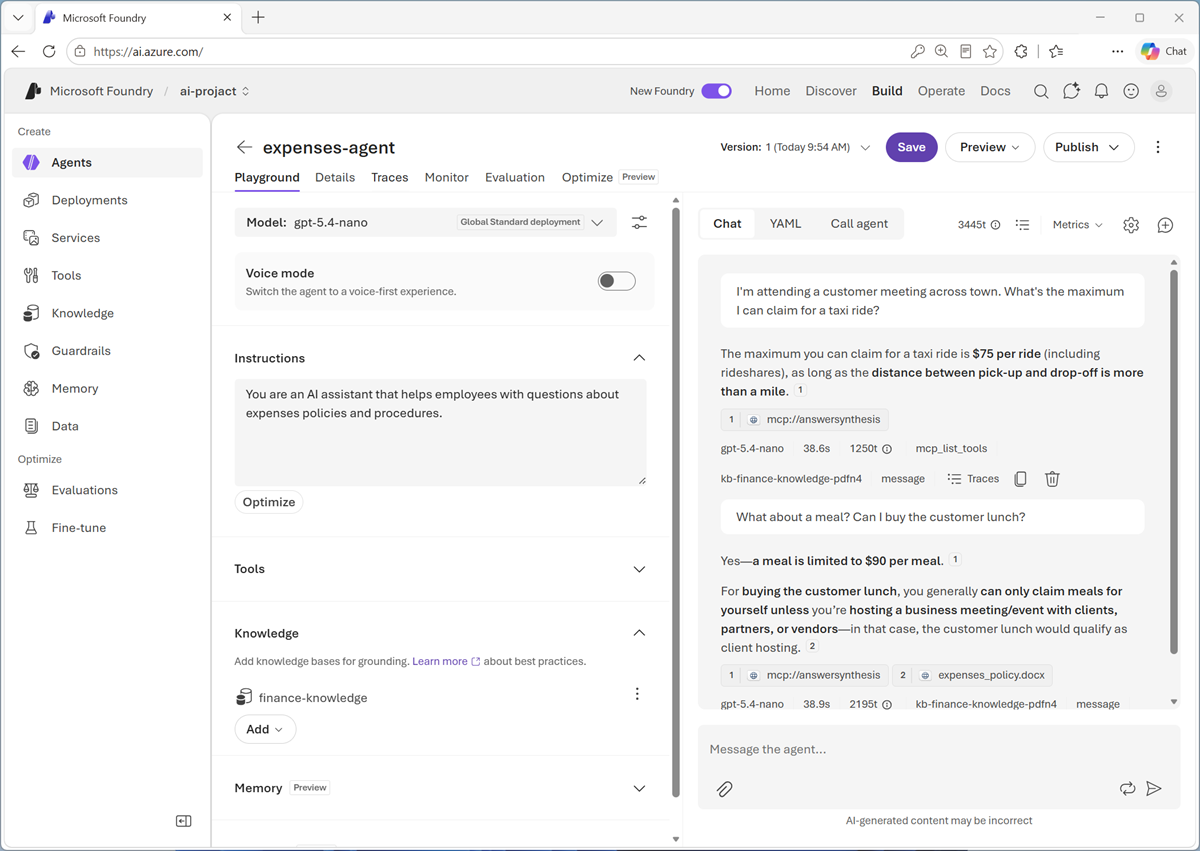
Task: Open the Version selector dropdown
Action: point(795,147)
